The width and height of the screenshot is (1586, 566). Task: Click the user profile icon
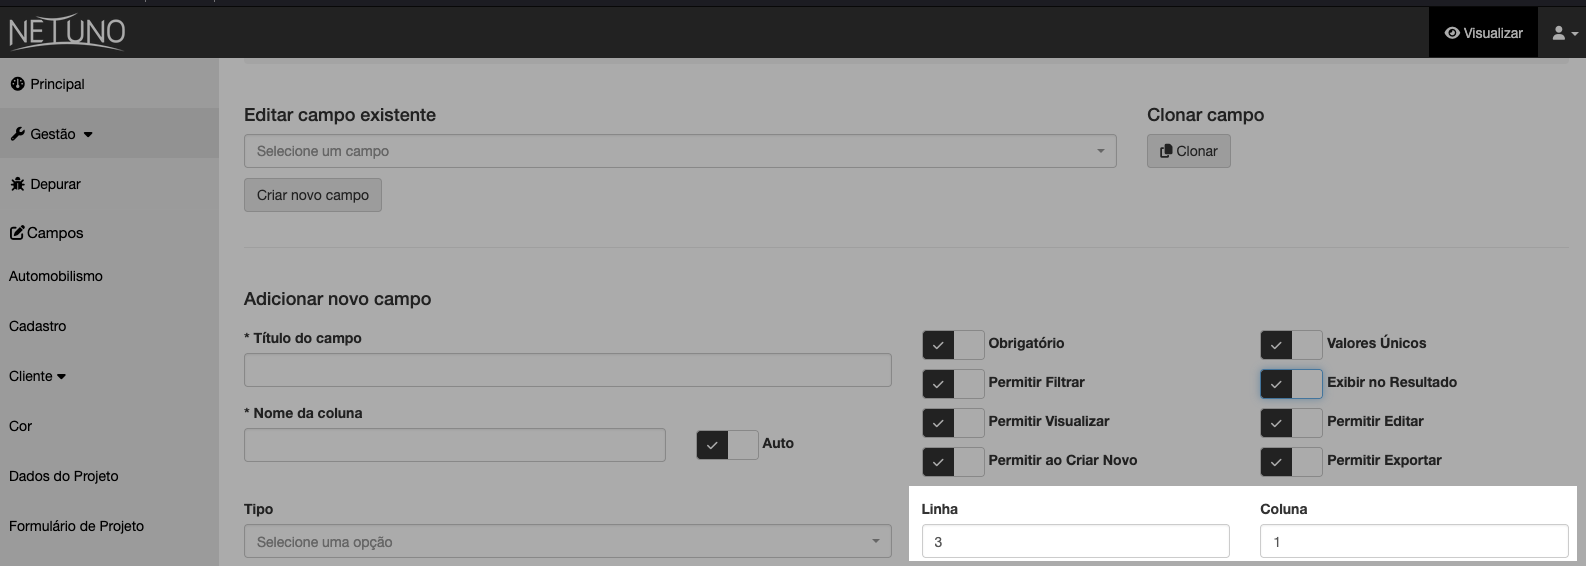(x=1558, y=33)
